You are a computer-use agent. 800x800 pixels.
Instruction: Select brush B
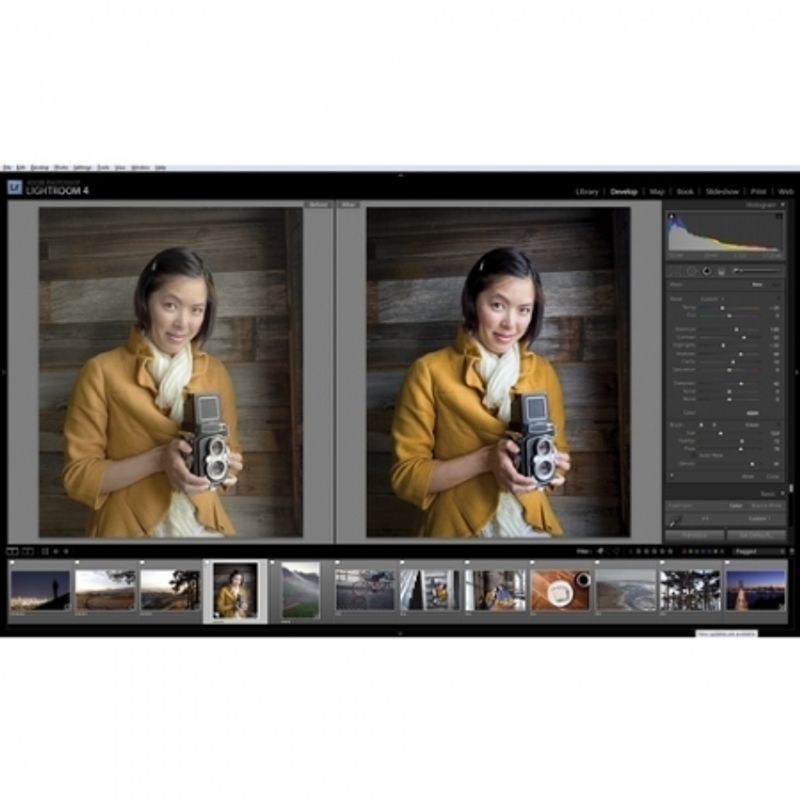714,424
